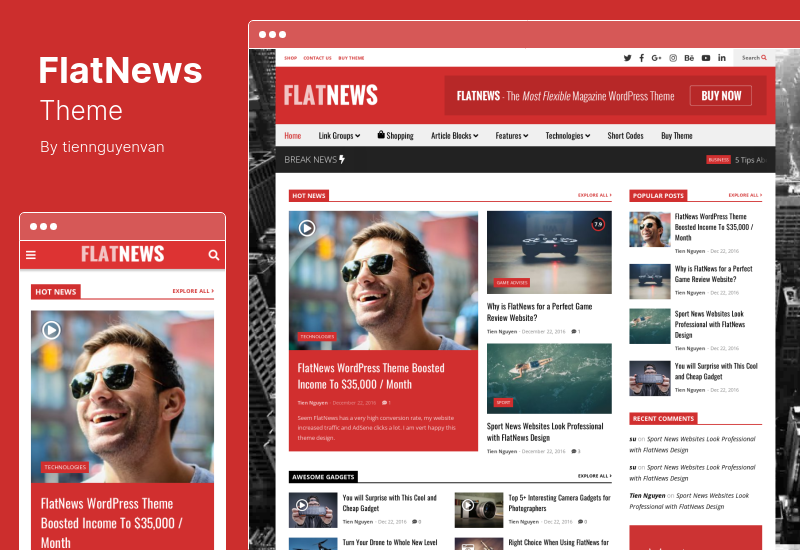
Task: Click the HOT NEWS section label on desktop
Action: click(309, 195)
